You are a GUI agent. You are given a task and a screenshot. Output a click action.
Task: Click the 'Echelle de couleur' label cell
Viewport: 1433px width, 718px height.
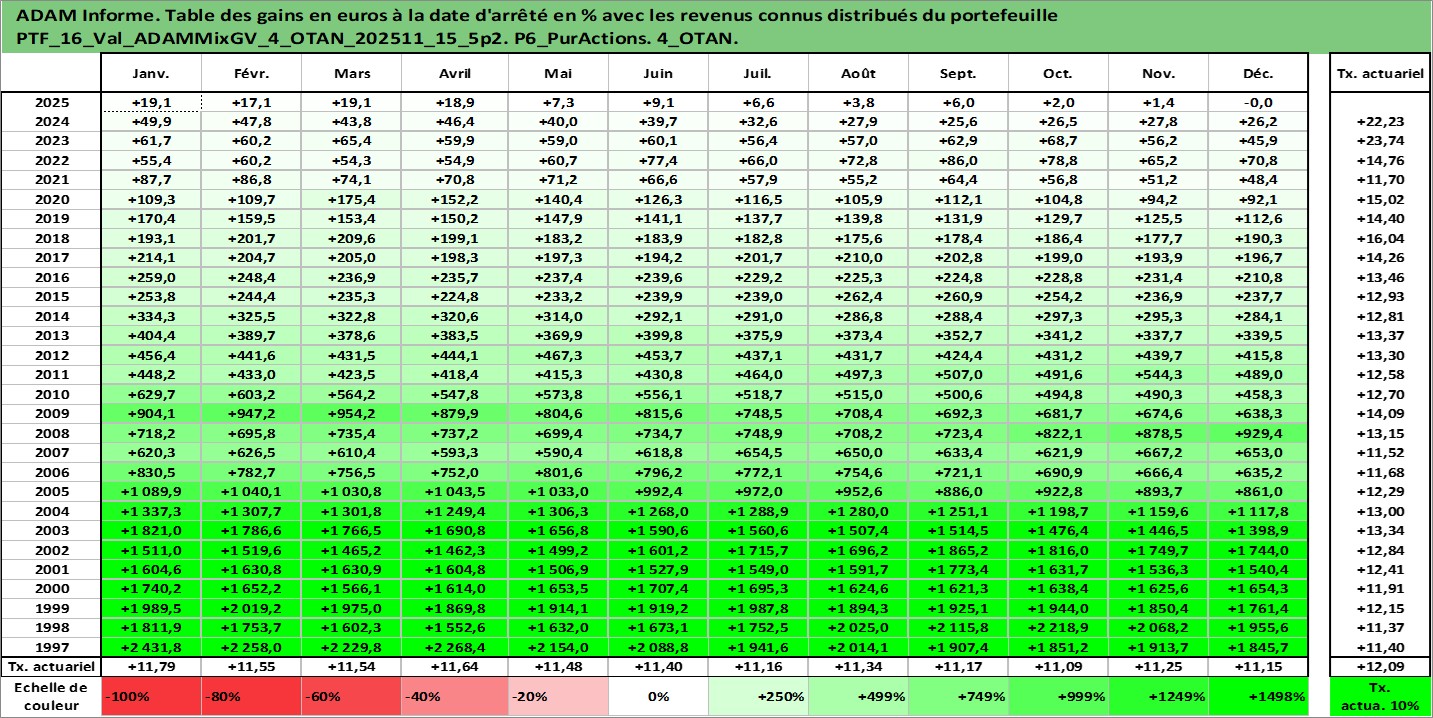pos(51,696)
